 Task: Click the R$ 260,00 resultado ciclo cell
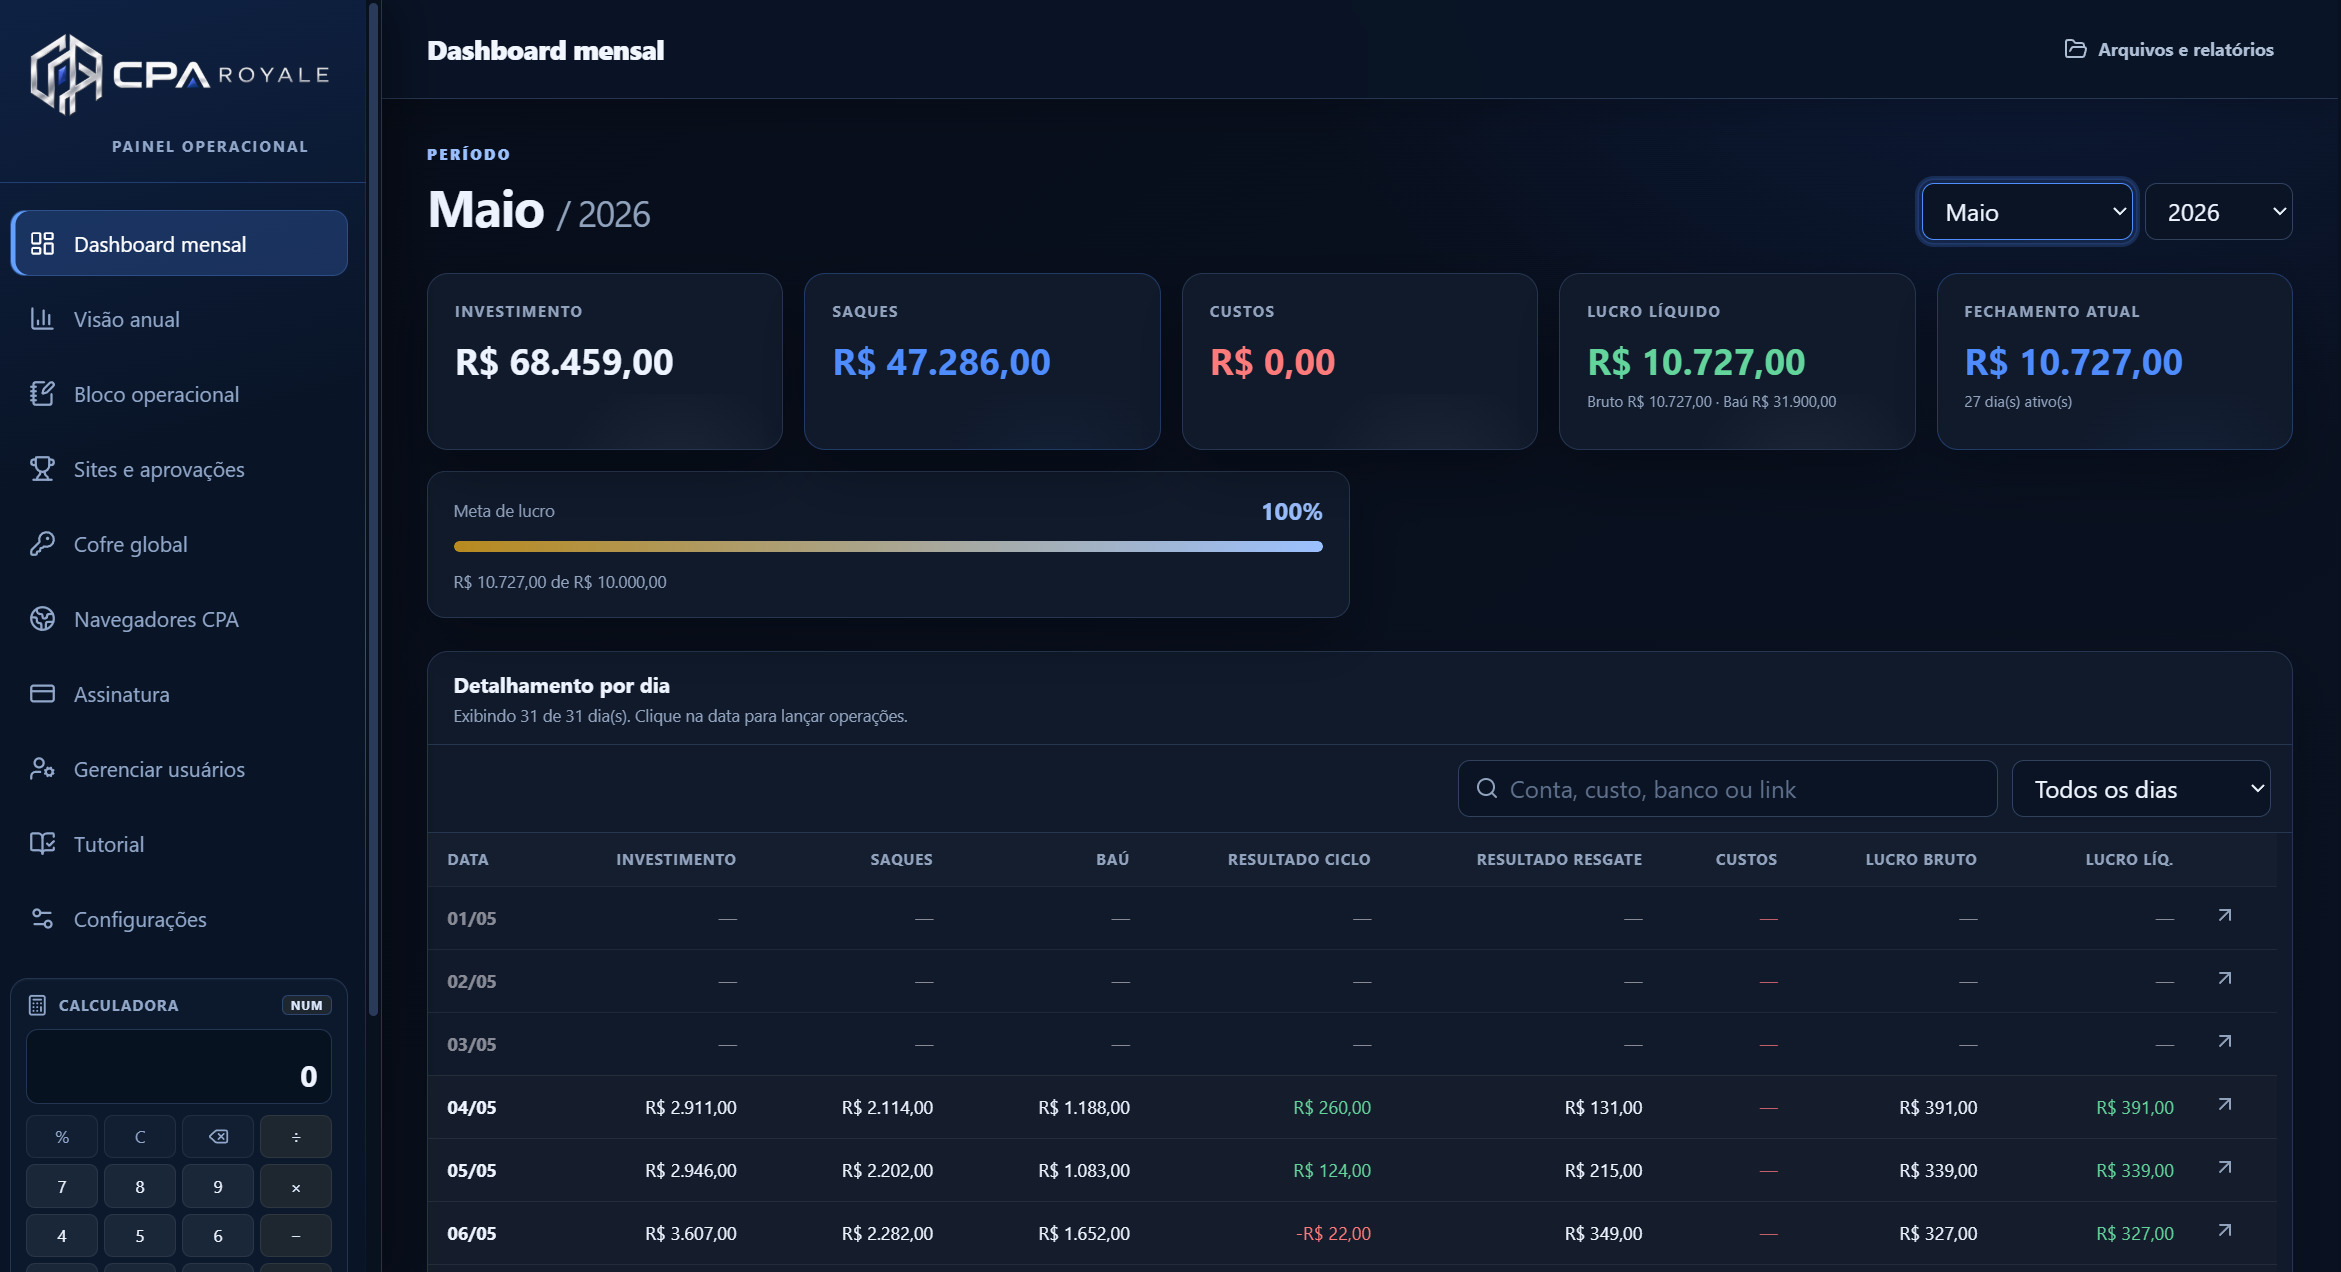(1332, 1107)
